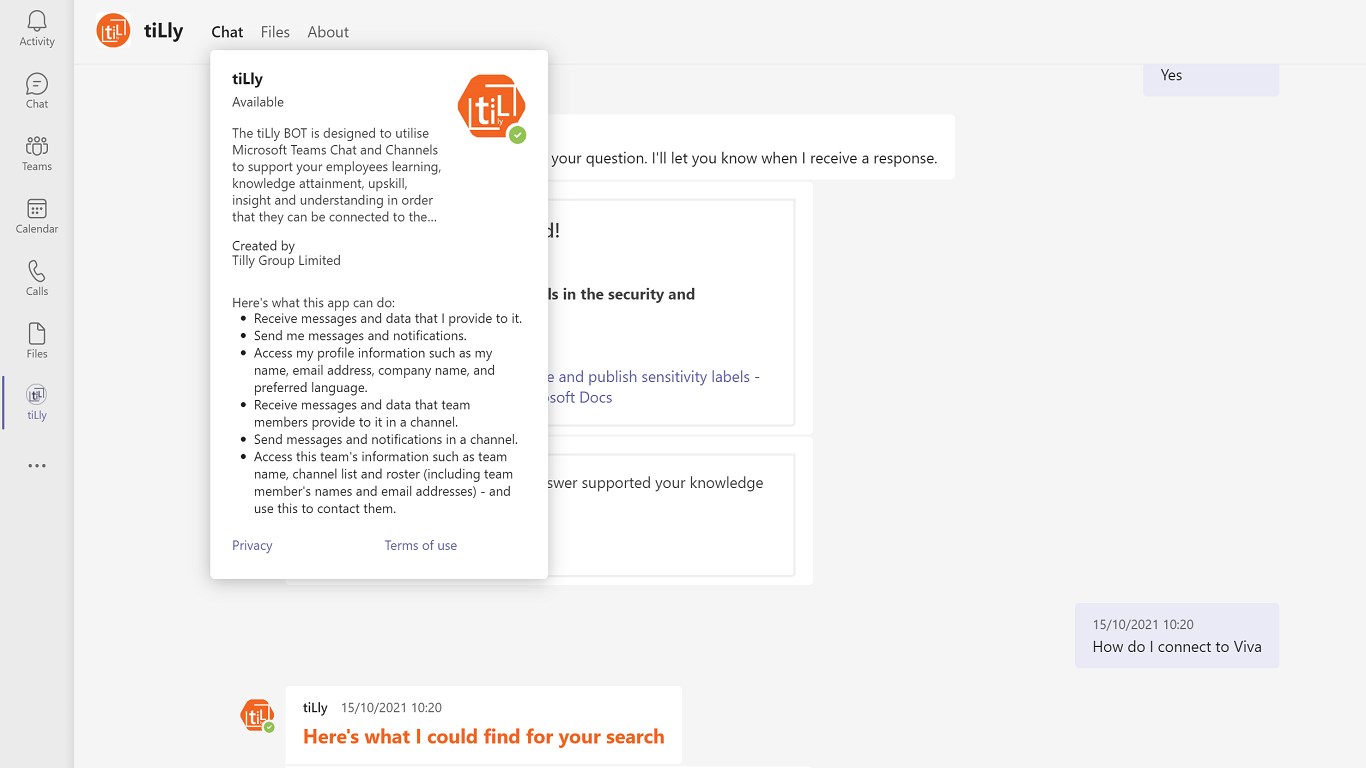Click 'Send me messages and notifications.' item

pos(360,336)
